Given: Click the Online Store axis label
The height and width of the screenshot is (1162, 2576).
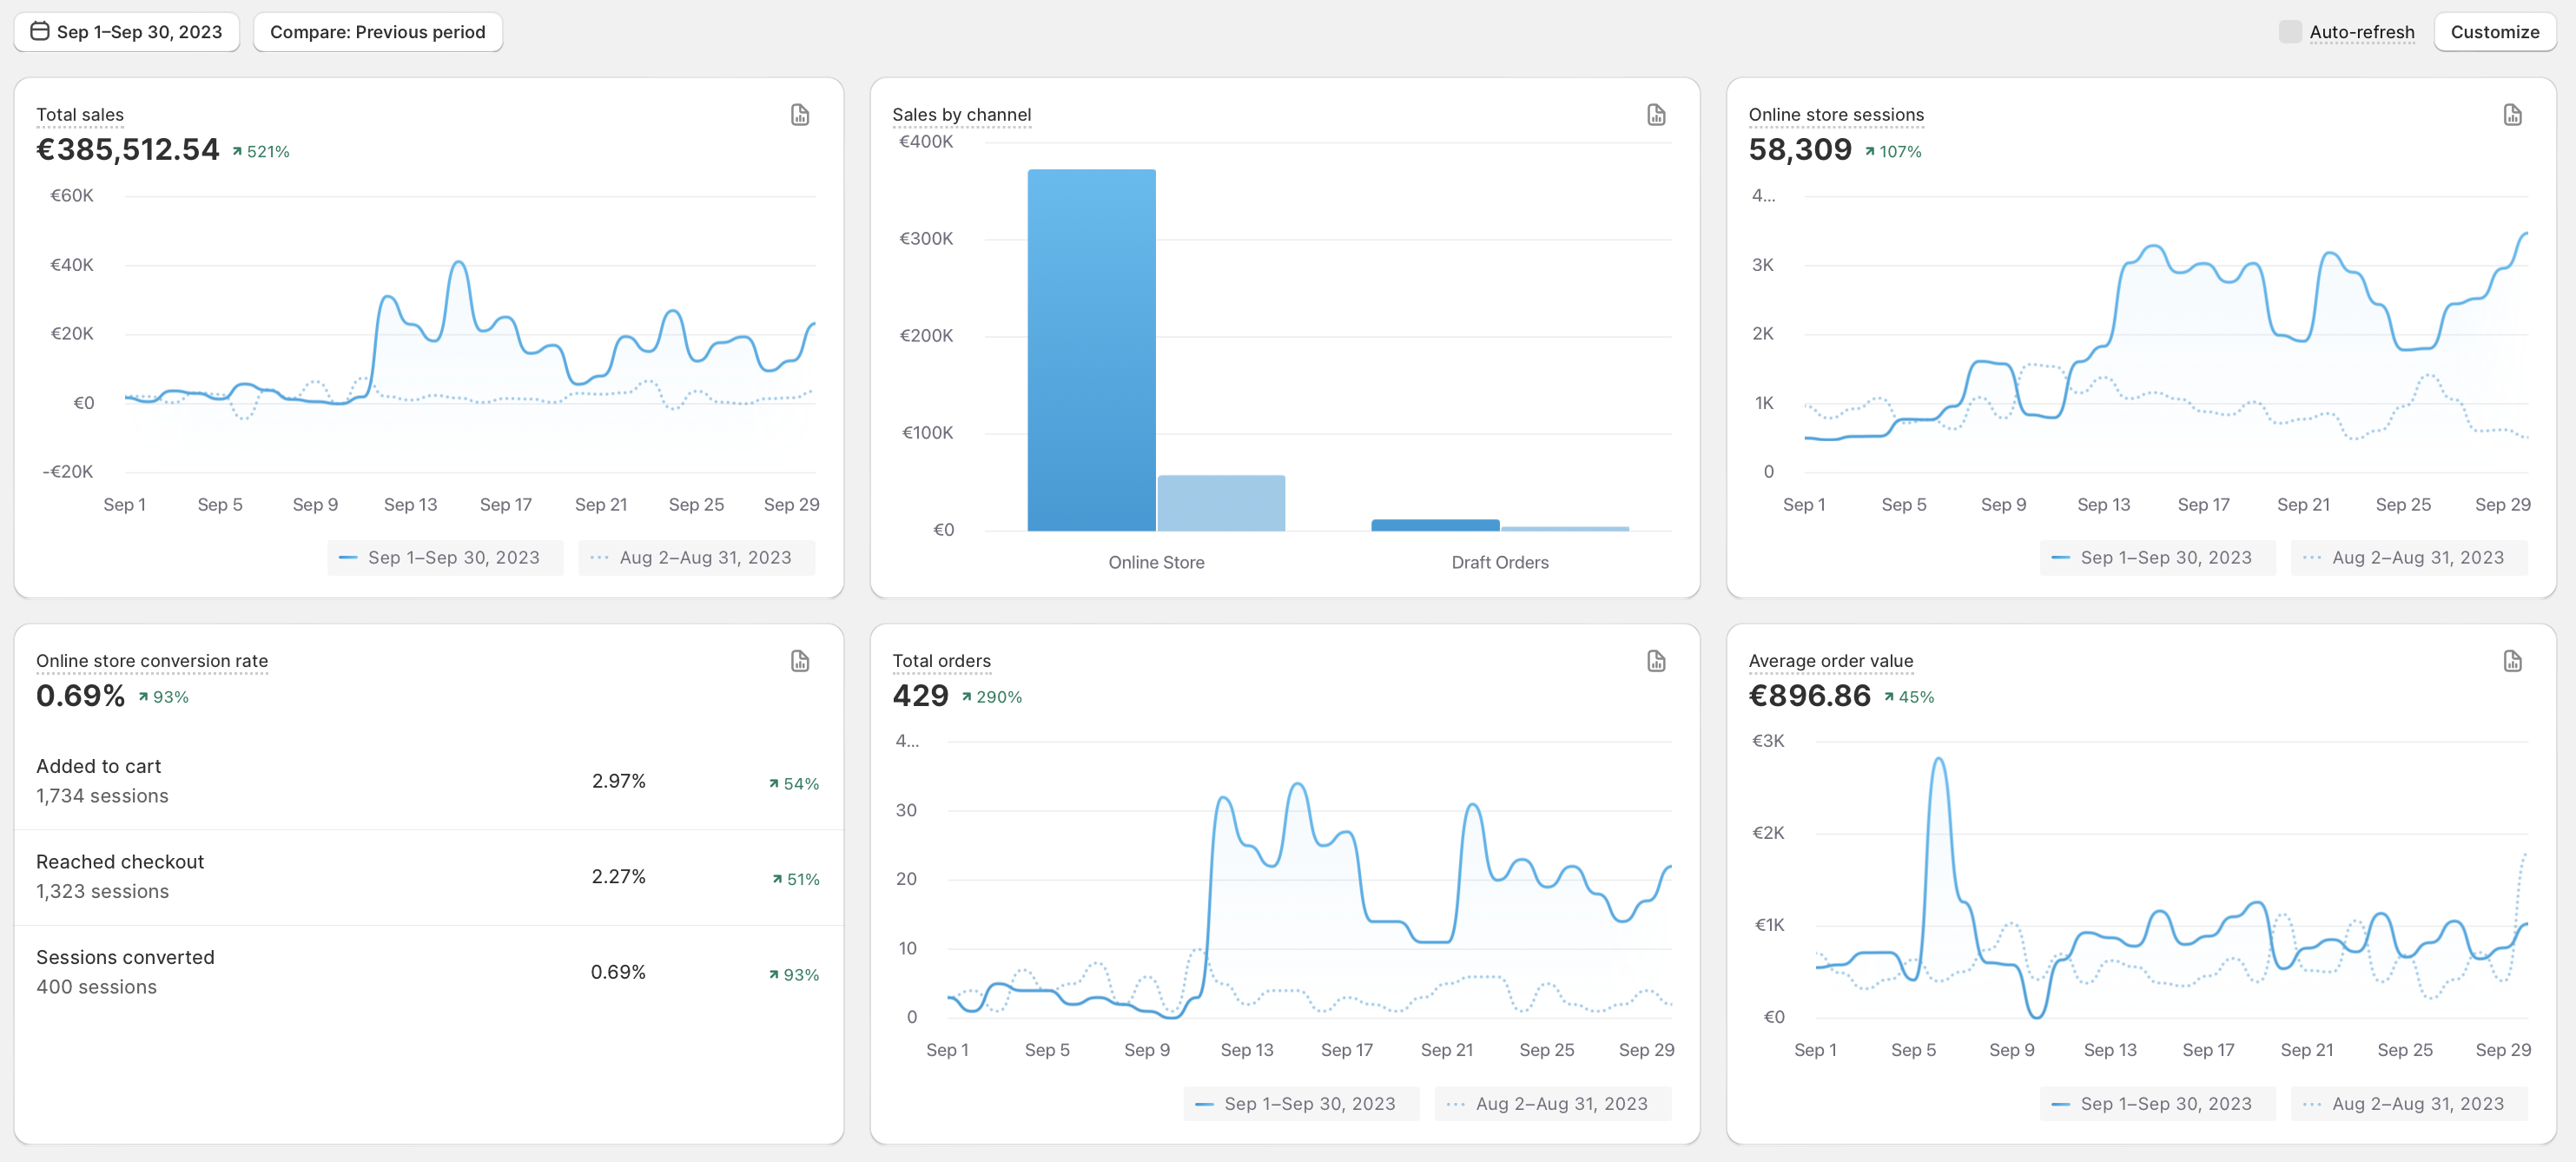Looking at the screenshot, I should (1156, 563).
